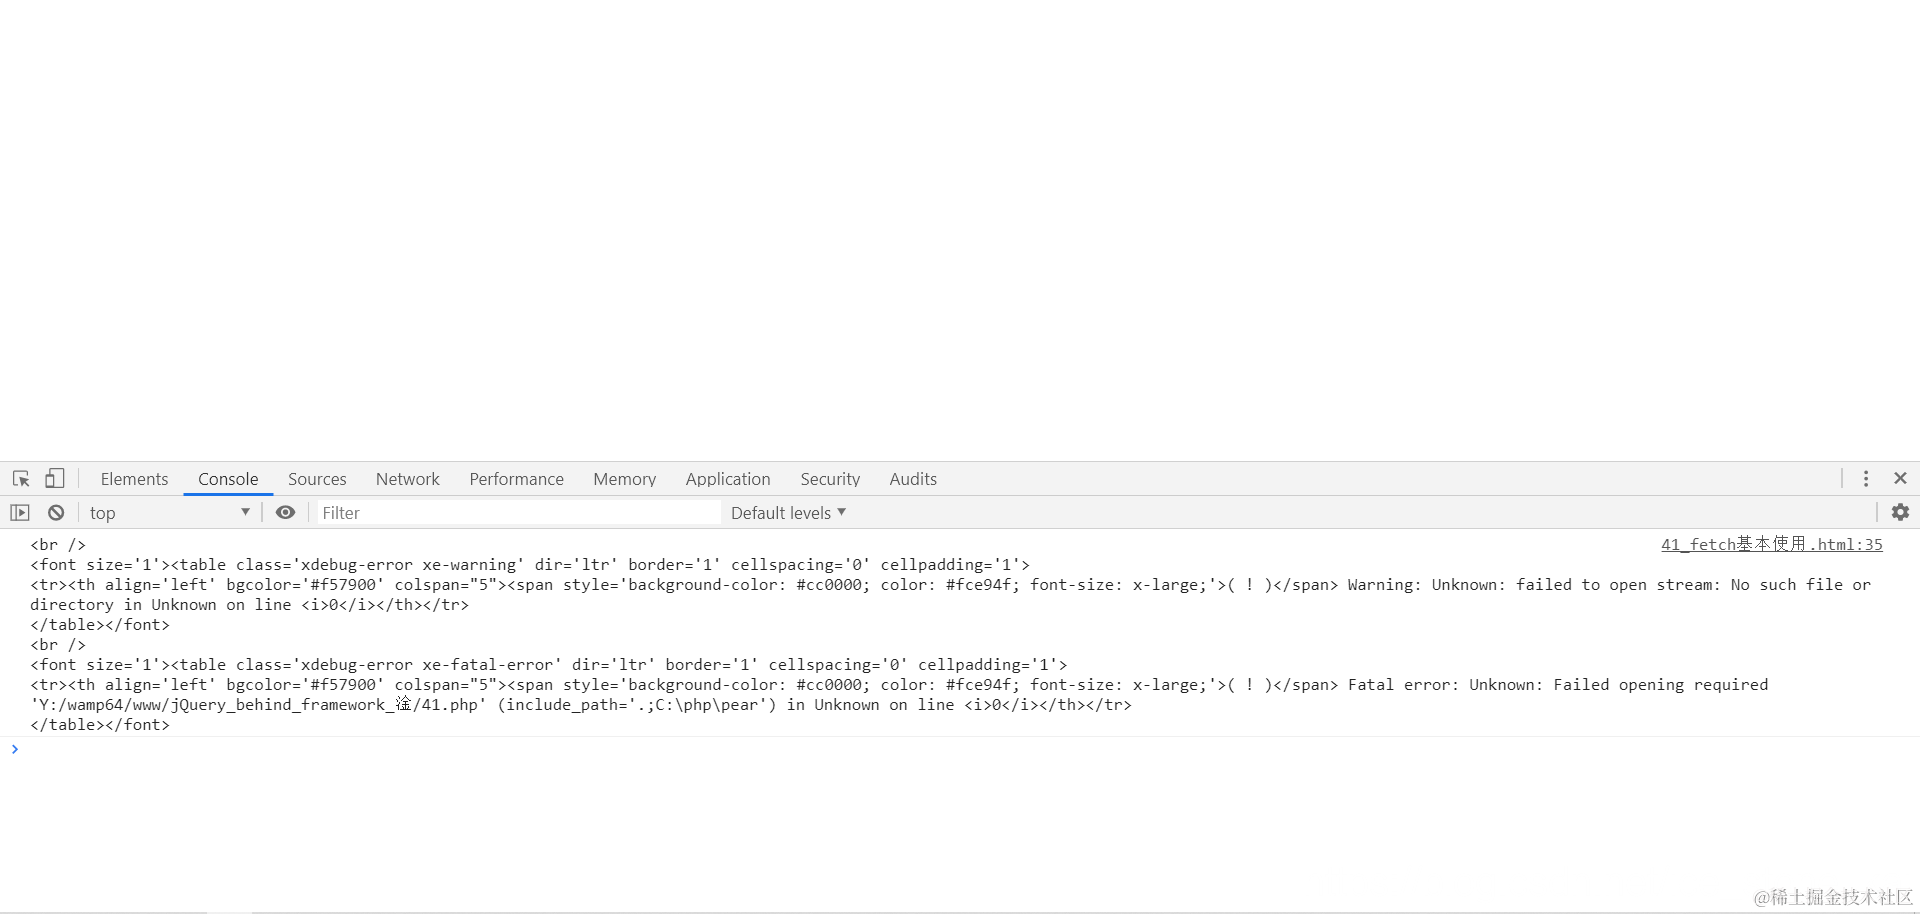
Task: Switch to the Elements tab
Action: (x=134, y=479)
